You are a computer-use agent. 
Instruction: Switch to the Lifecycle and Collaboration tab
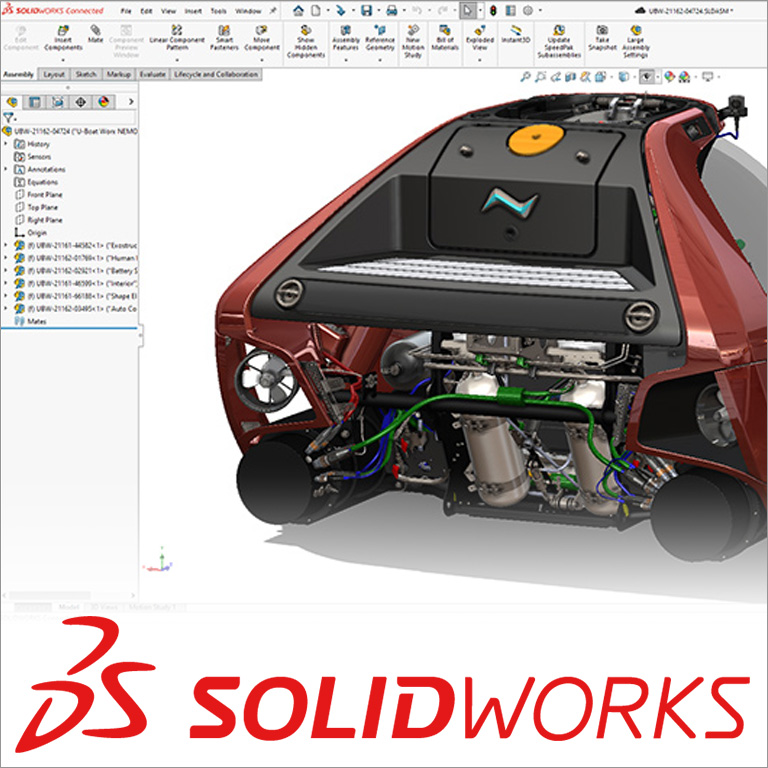click(216, 74)
